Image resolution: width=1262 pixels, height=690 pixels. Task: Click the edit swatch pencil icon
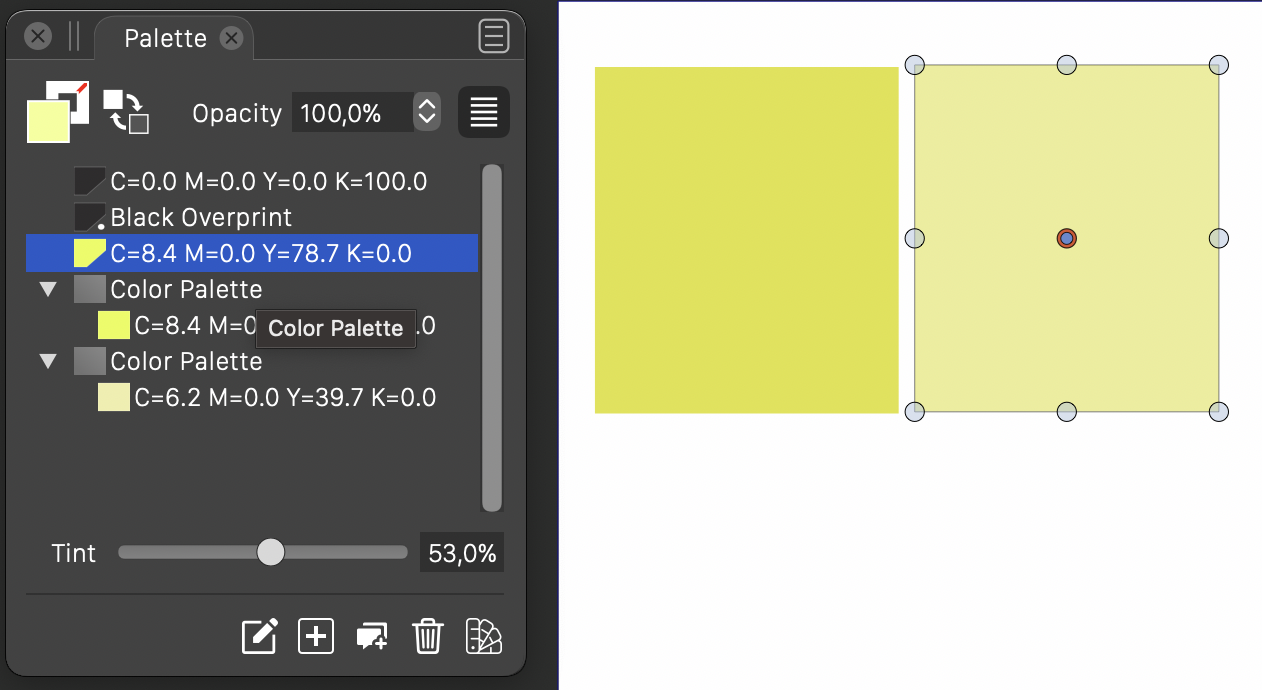point(260,636)
